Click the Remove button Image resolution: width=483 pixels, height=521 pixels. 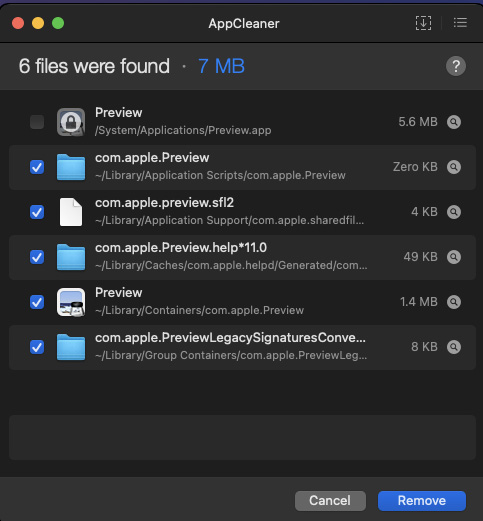[x=422, y=501]
